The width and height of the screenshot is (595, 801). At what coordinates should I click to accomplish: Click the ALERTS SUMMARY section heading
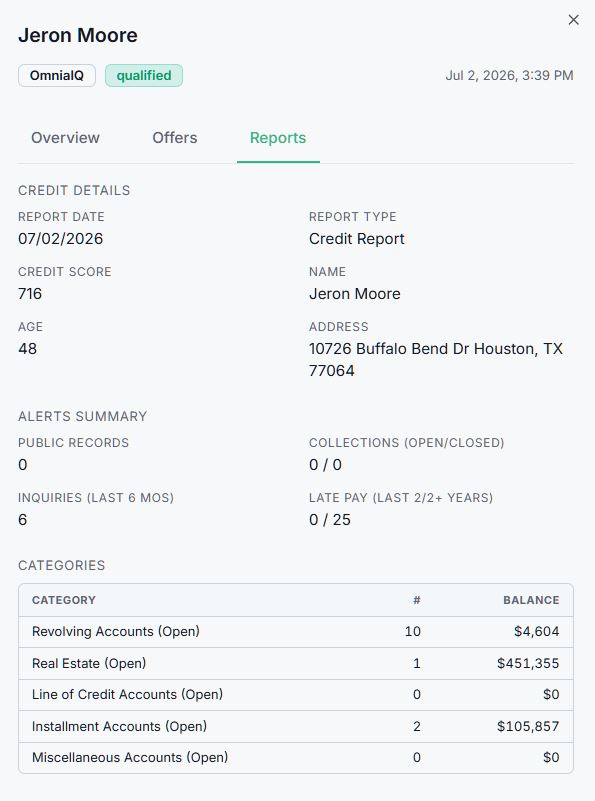click(83, 416)
